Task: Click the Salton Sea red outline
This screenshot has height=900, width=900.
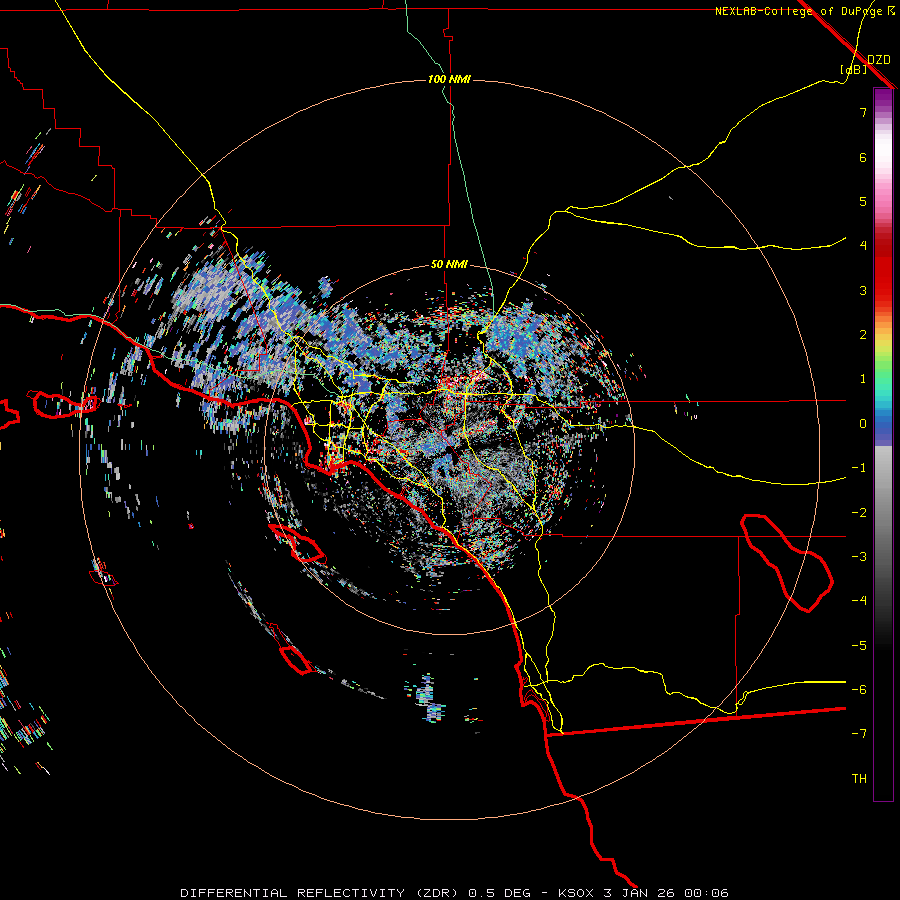Action: (x=786, y=562)
